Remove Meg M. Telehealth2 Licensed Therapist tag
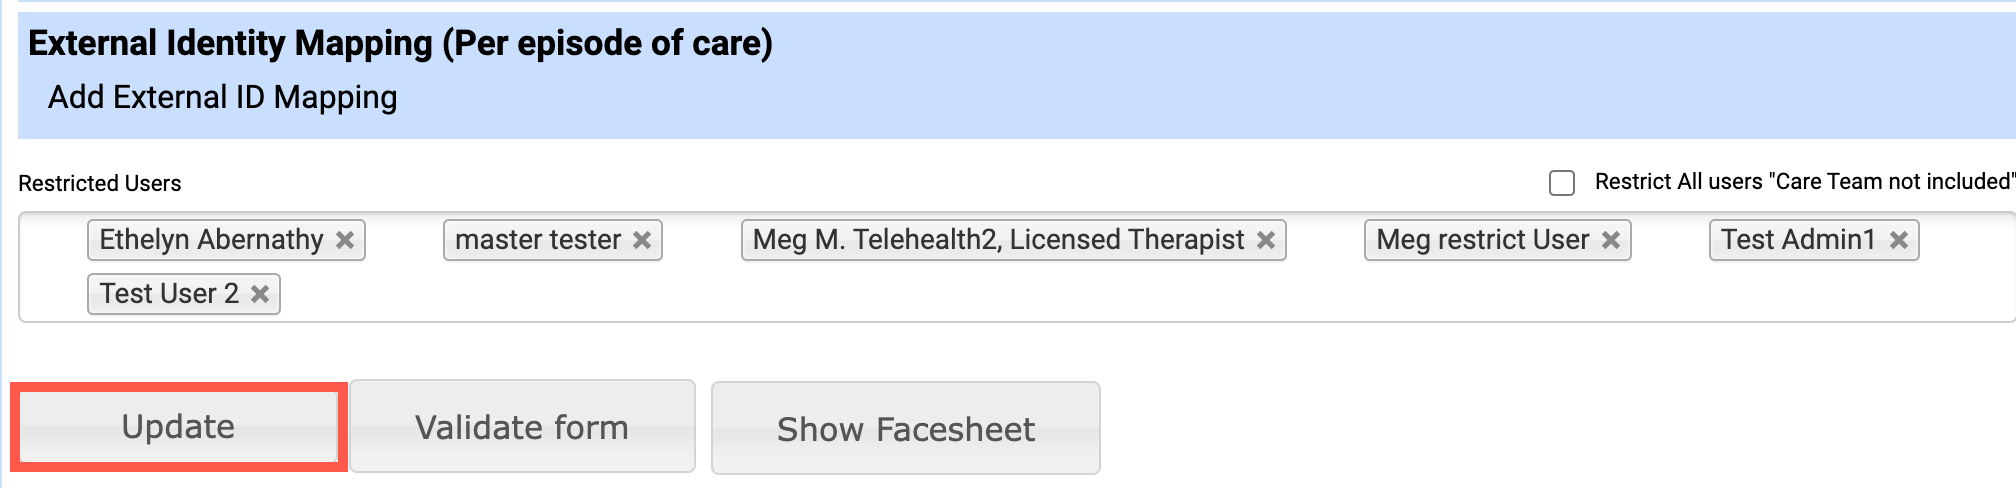 coord(1265,241)
